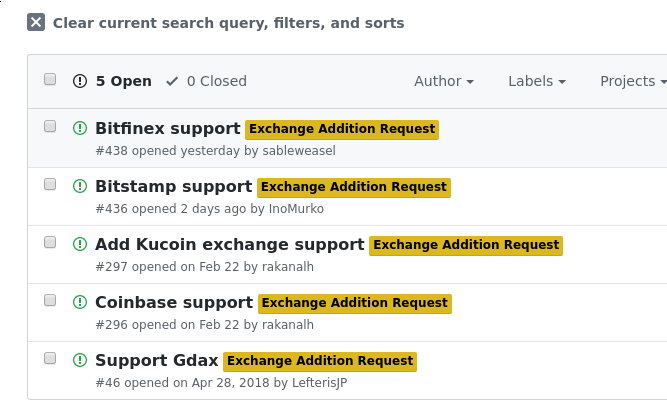Visit author sableweasel's issues link
667x414 pixels.
pos(299,151)
